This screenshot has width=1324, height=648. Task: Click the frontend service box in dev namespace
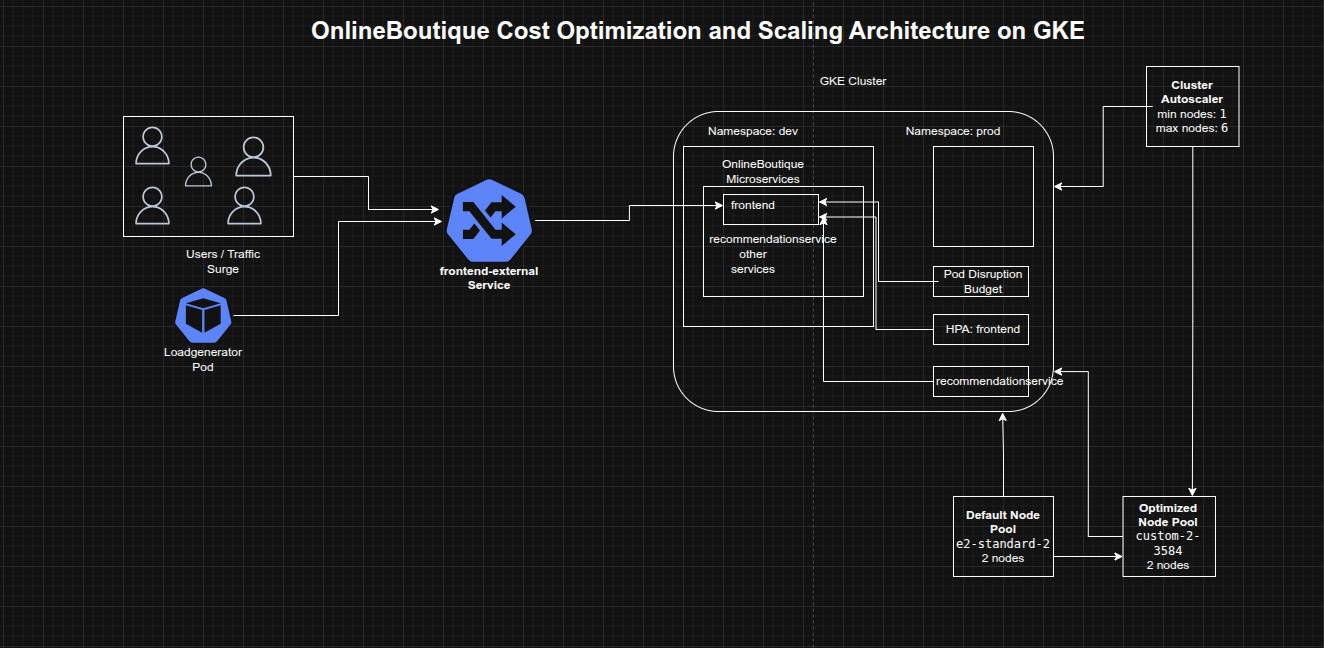tap(768, 206)
